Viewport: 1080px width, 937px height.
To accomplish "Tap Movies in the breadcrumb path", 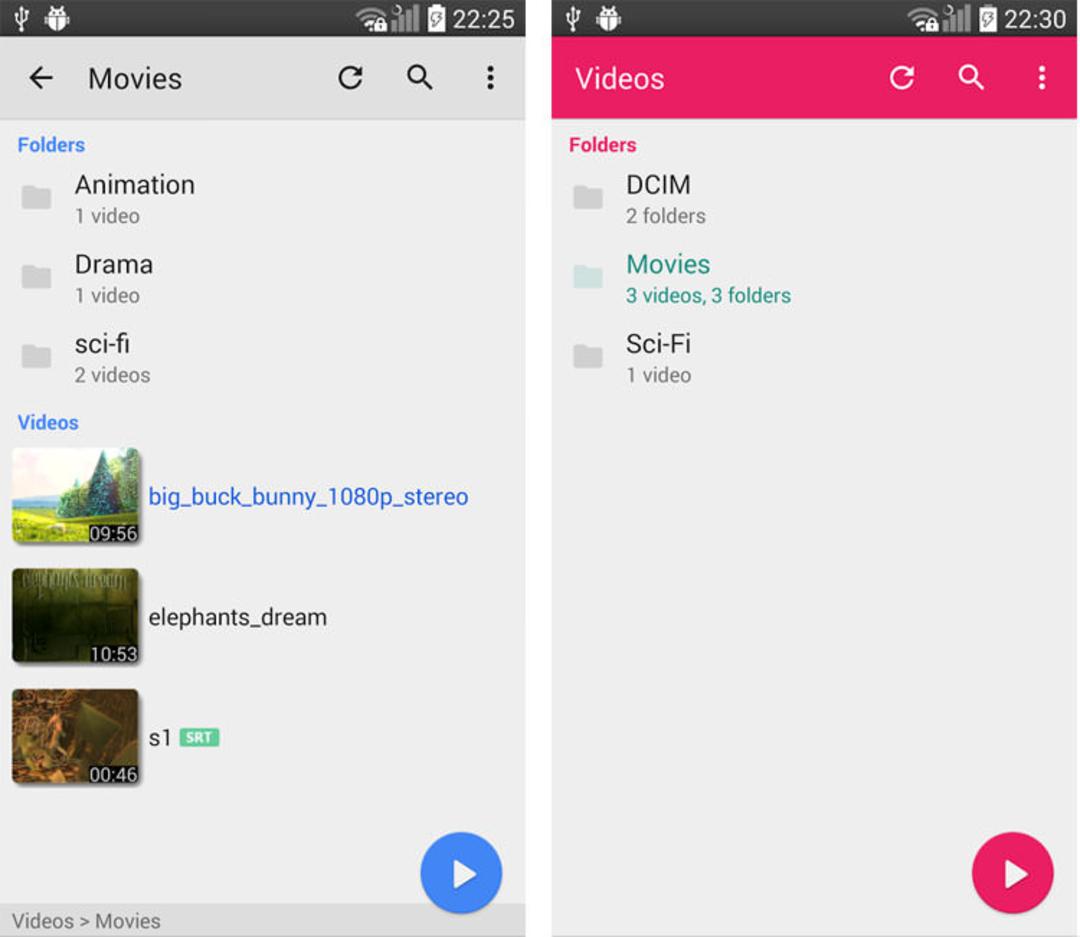I will click(128, 921).
